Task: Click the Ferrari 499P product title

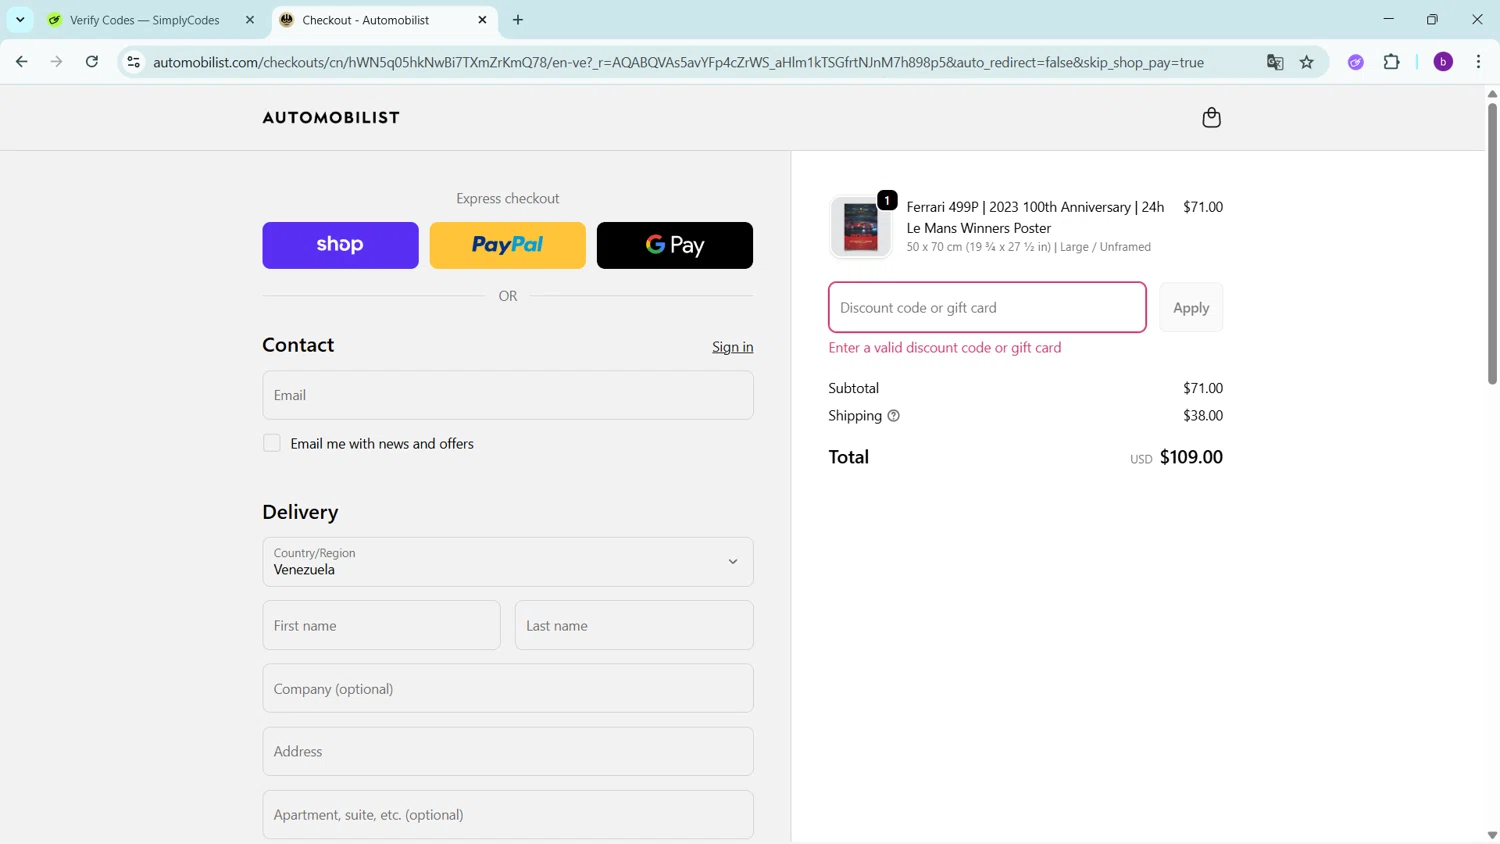Action: [1035, 217]
